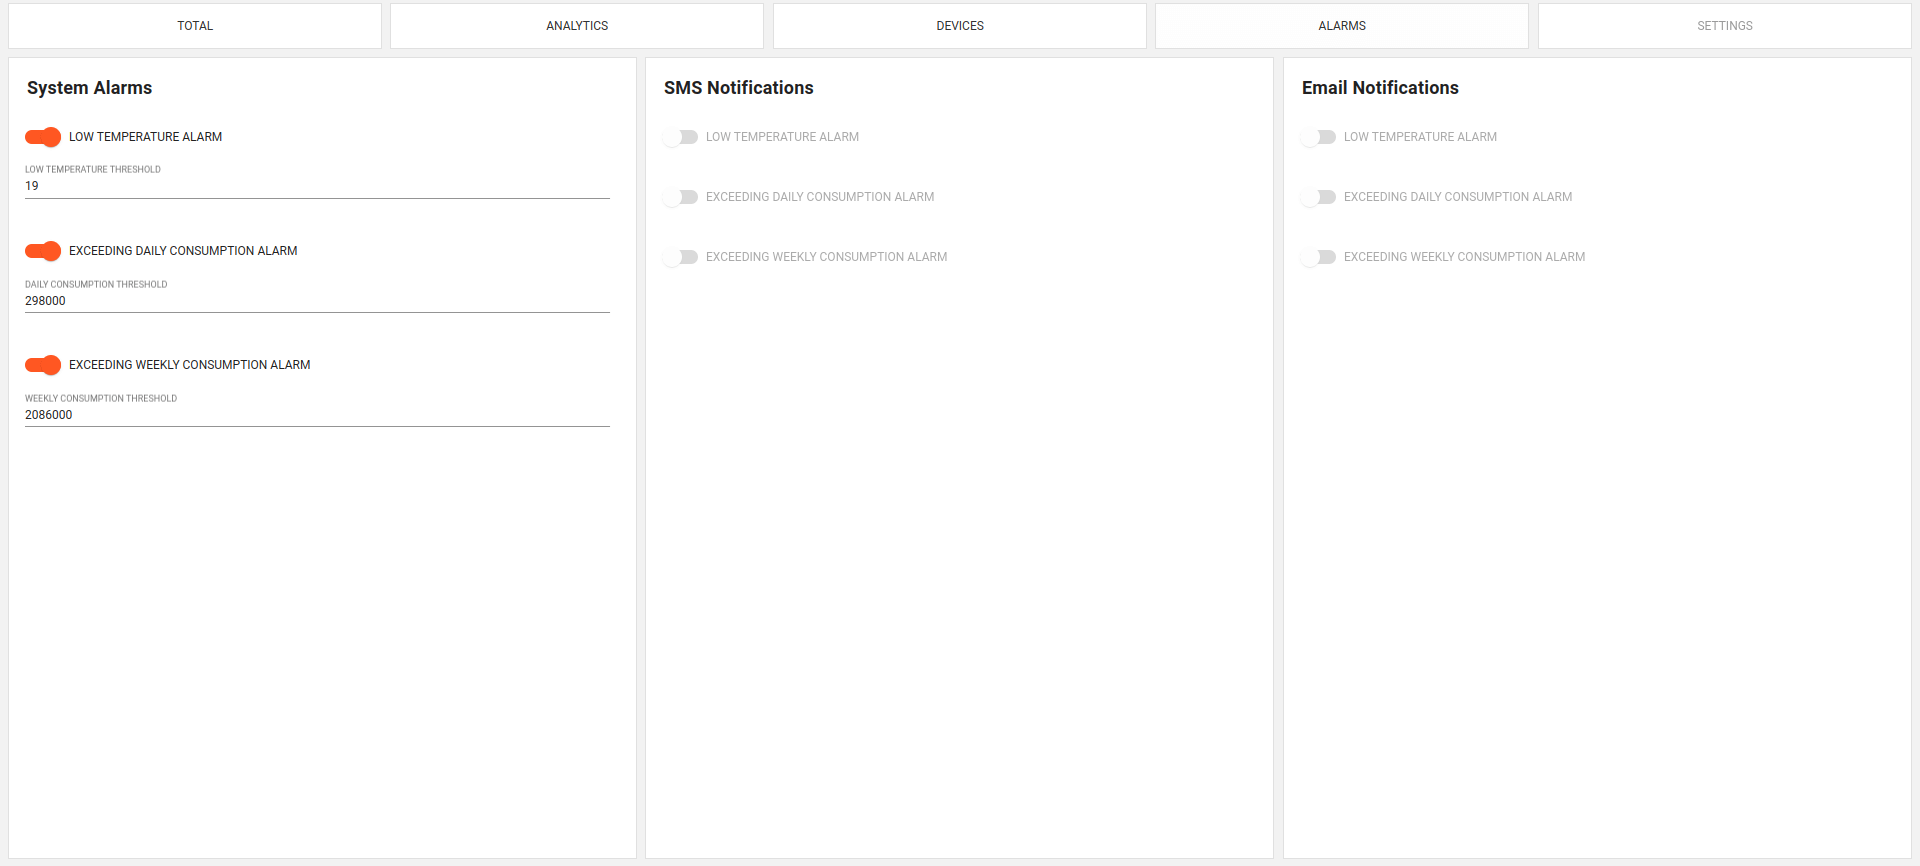1920x866 pixels.
Task: Go to the DEVICES tab
Action: (960, 26)
